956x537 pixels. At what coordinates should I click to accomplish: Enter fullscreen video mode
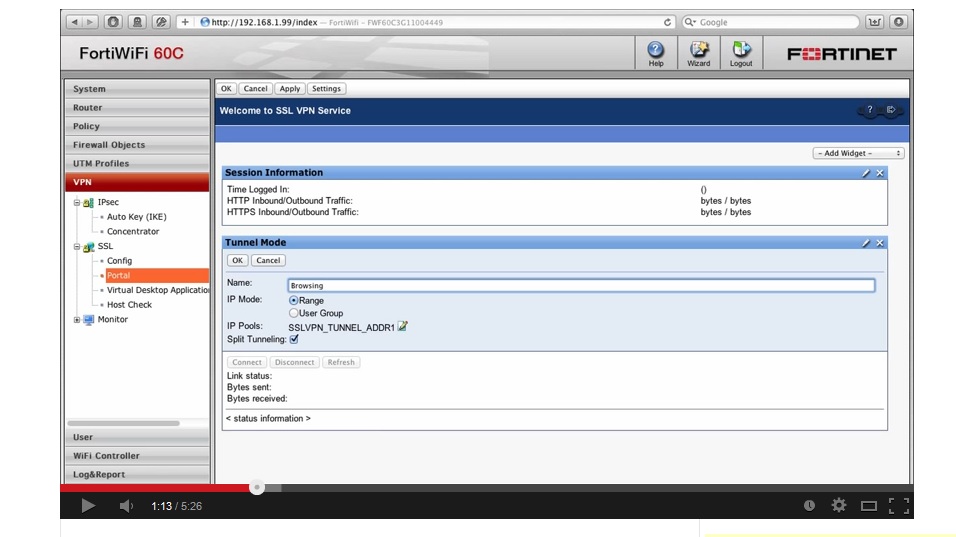[899, 506]
